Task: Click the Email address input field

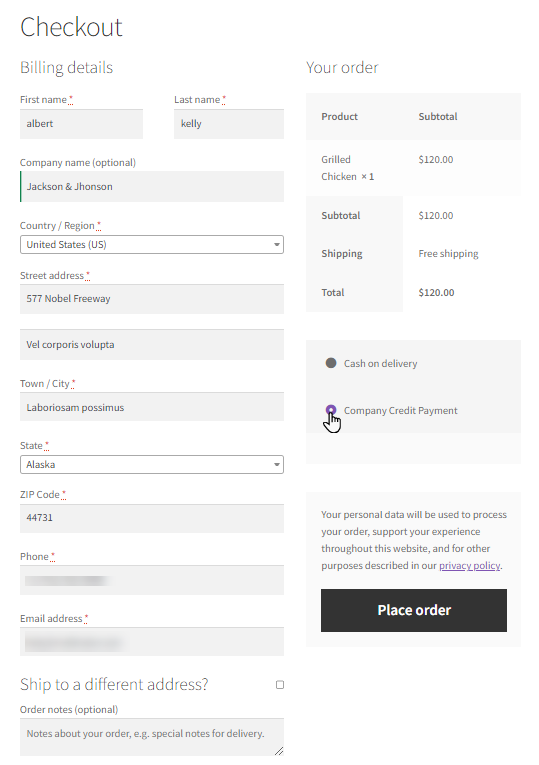Action: [152, 642]
